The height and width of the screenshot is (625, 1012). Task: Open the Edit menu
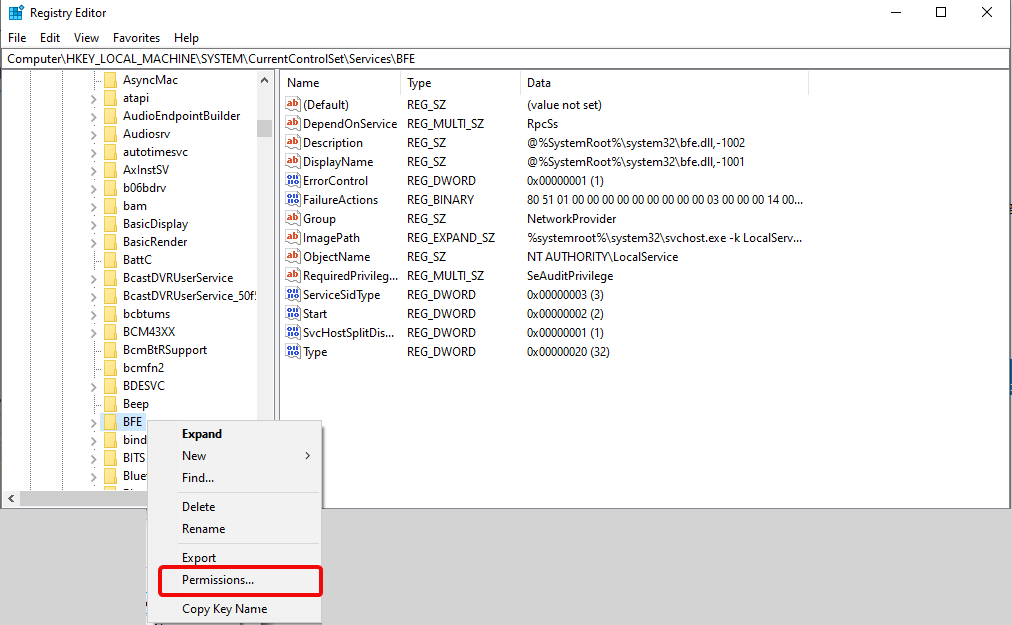tap(50, 37)
